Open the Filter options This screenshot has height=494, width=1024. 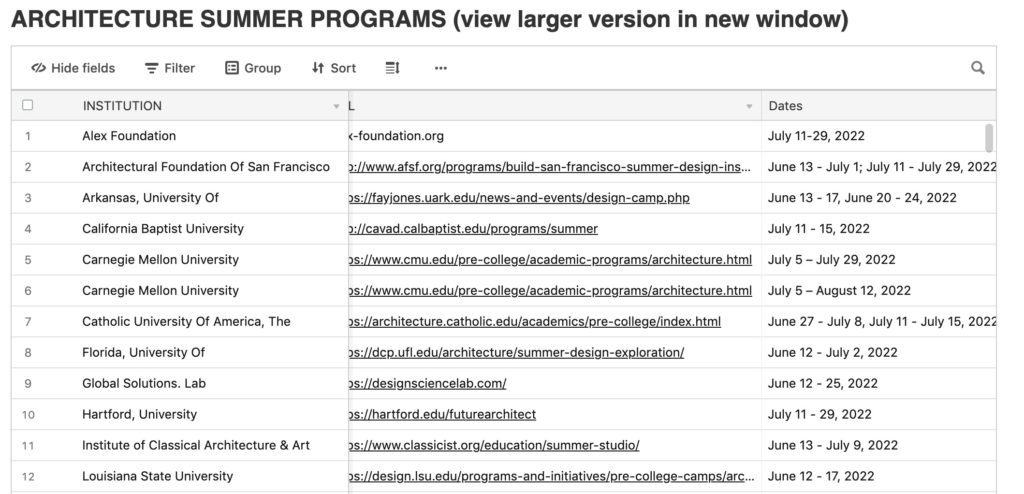(170, 68)
